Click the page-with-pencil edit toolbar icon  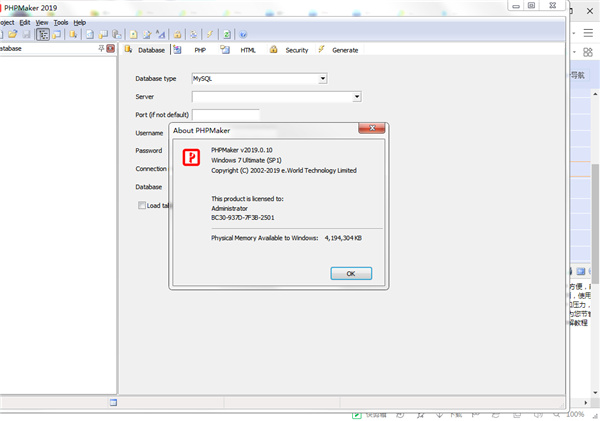coord(147,34)
